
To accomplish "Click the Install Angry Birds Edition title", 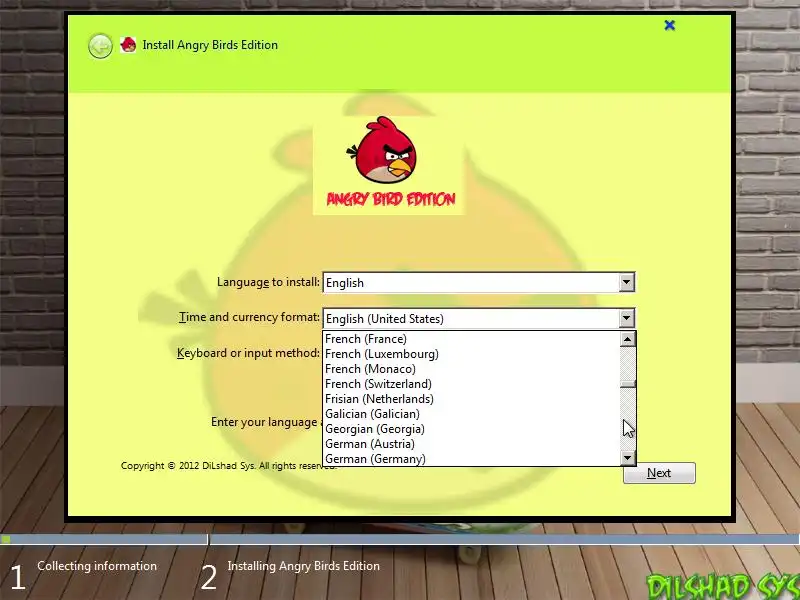I will click(x=210, y=45).
